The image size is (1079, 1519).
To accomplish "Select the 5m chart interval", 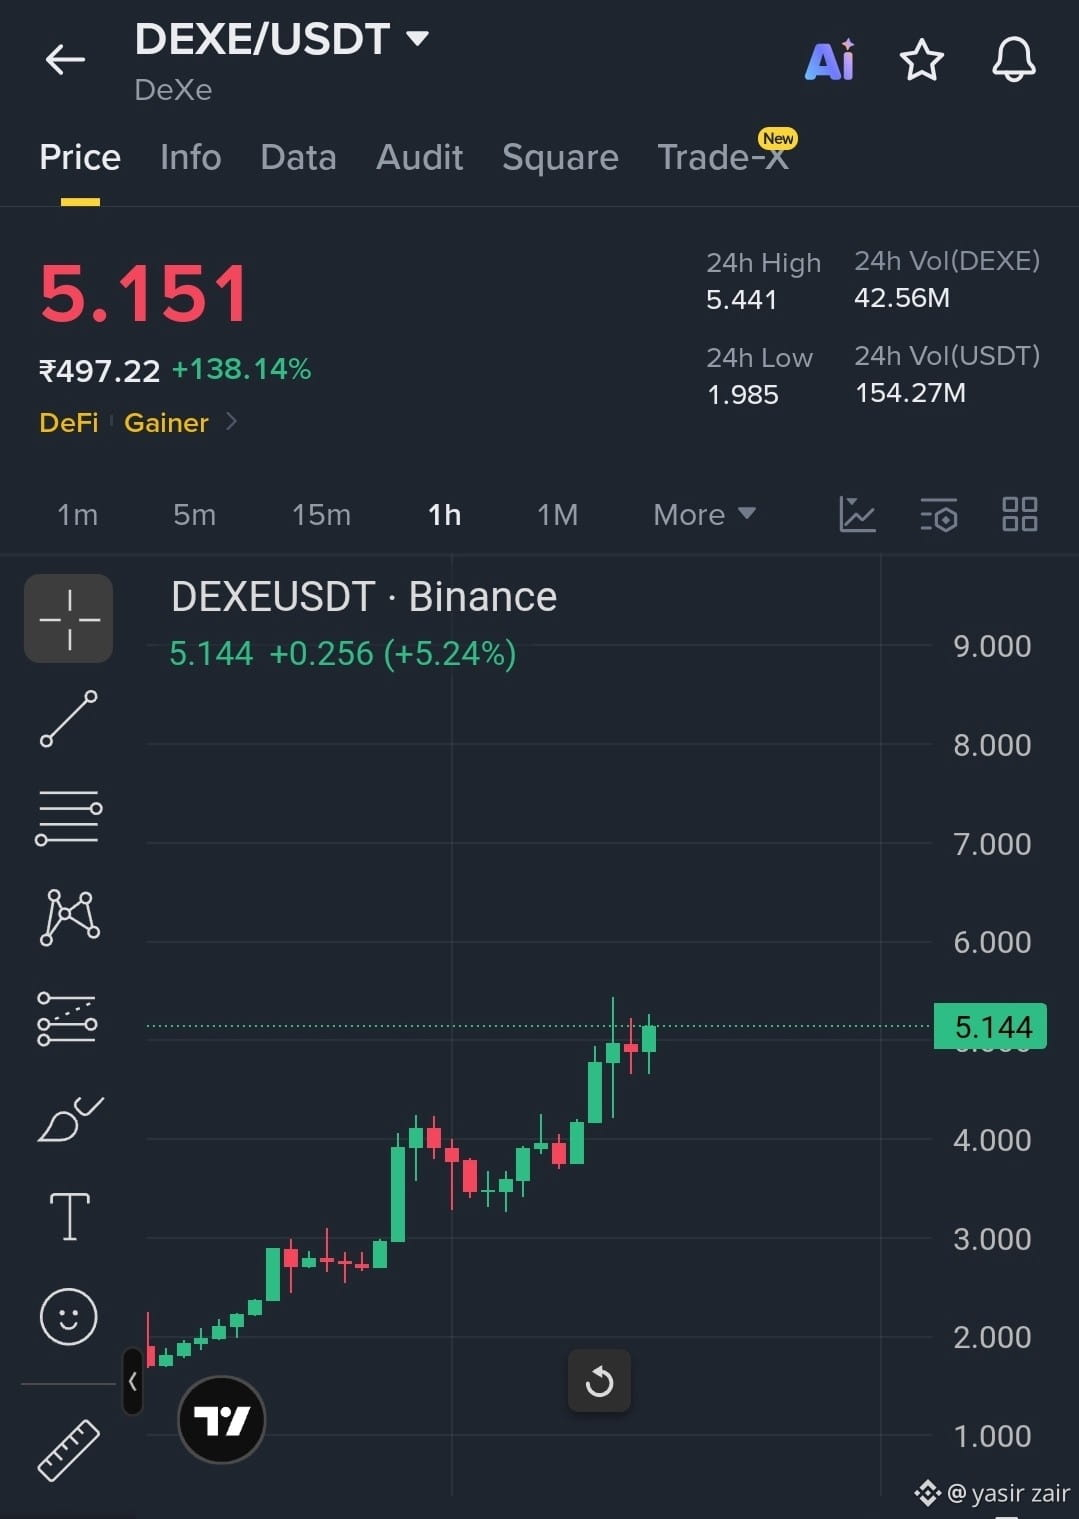I will (x=194, y=515).
